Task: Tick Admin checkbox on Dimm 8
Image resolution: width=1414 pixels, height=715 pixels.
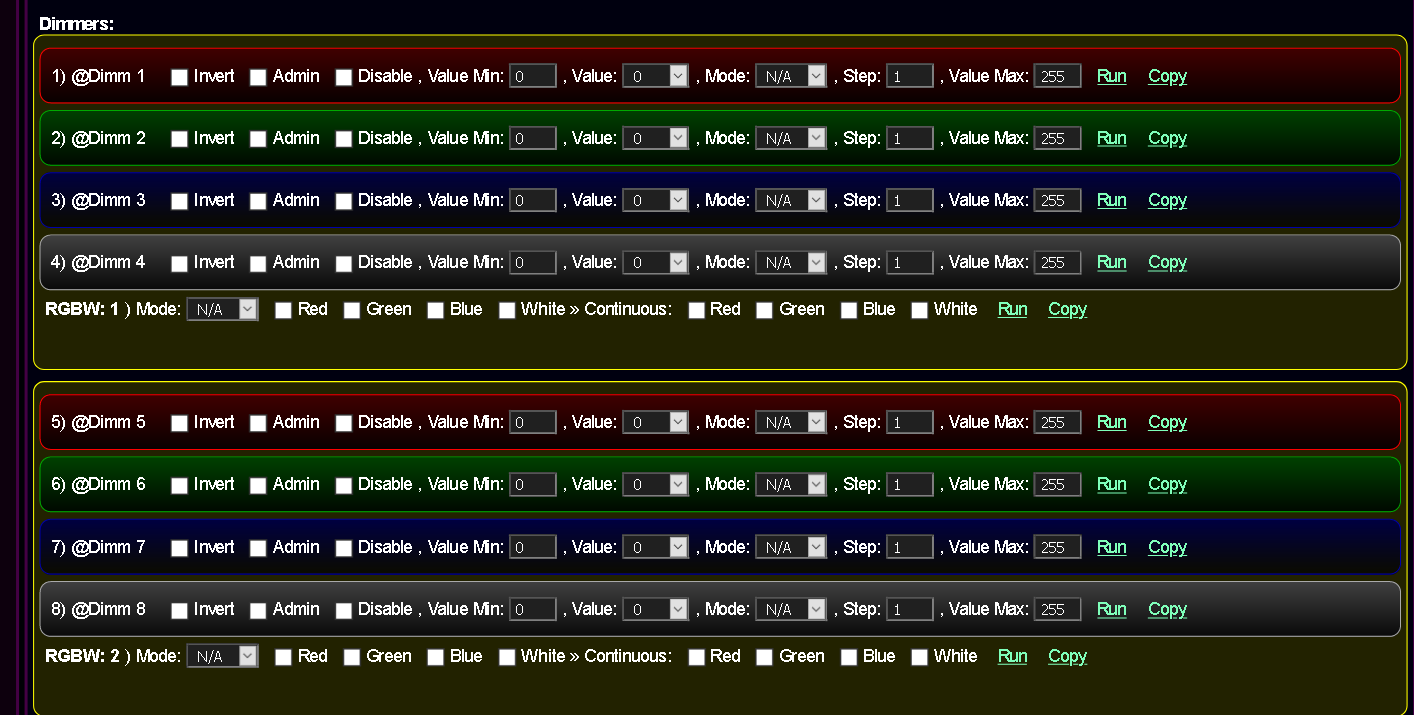Action: (258, 610)
